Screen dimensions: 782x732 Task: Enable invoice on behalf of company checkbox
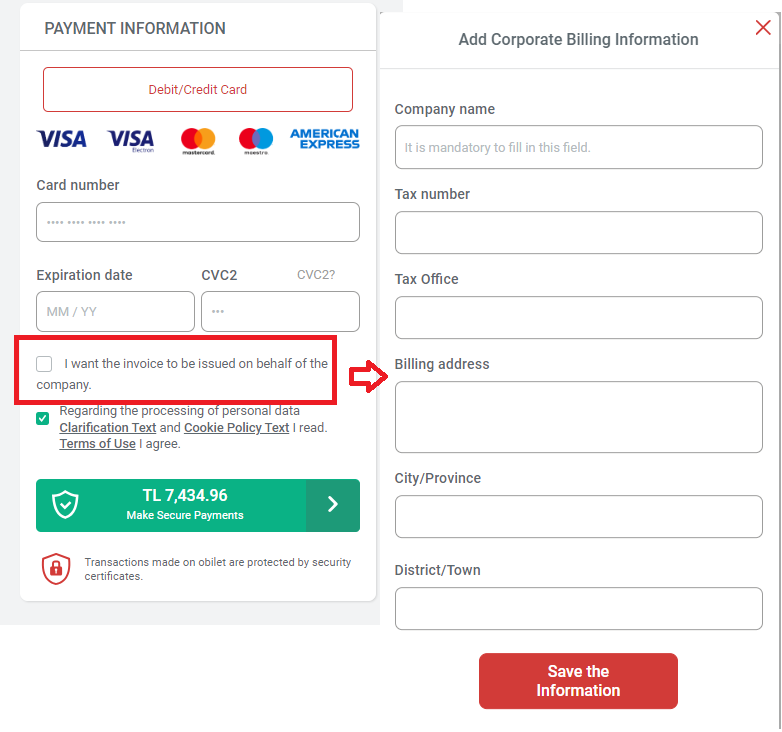(x=44, y=364)
